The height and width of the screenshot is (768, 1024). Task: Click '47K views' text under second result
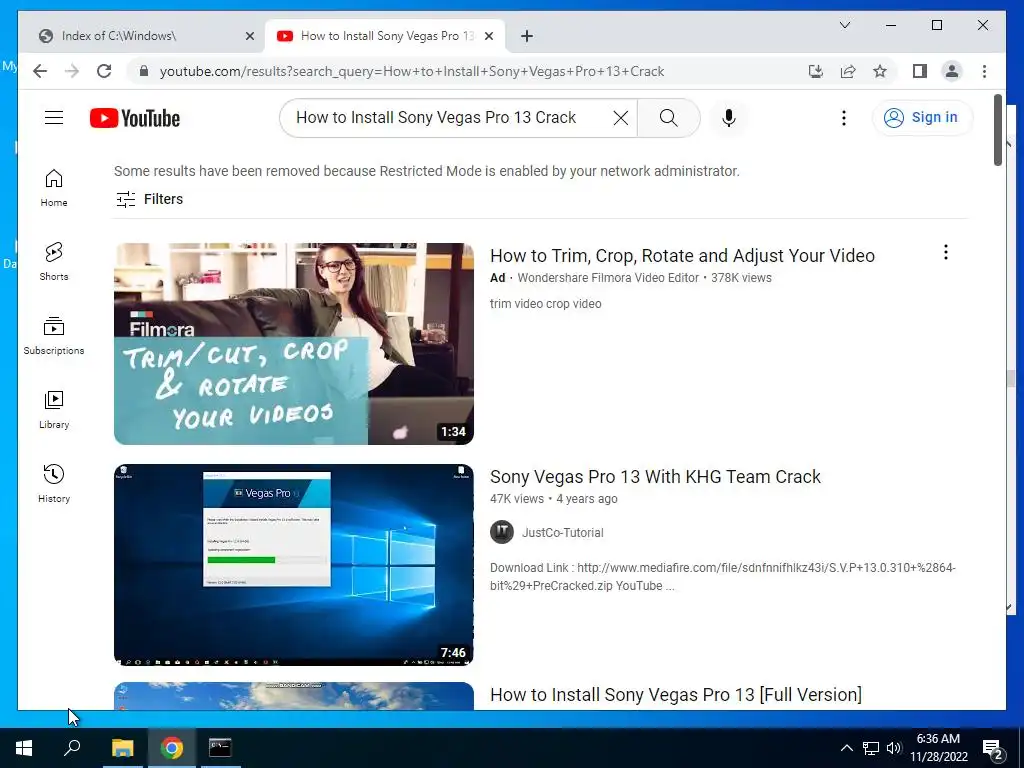517,499
